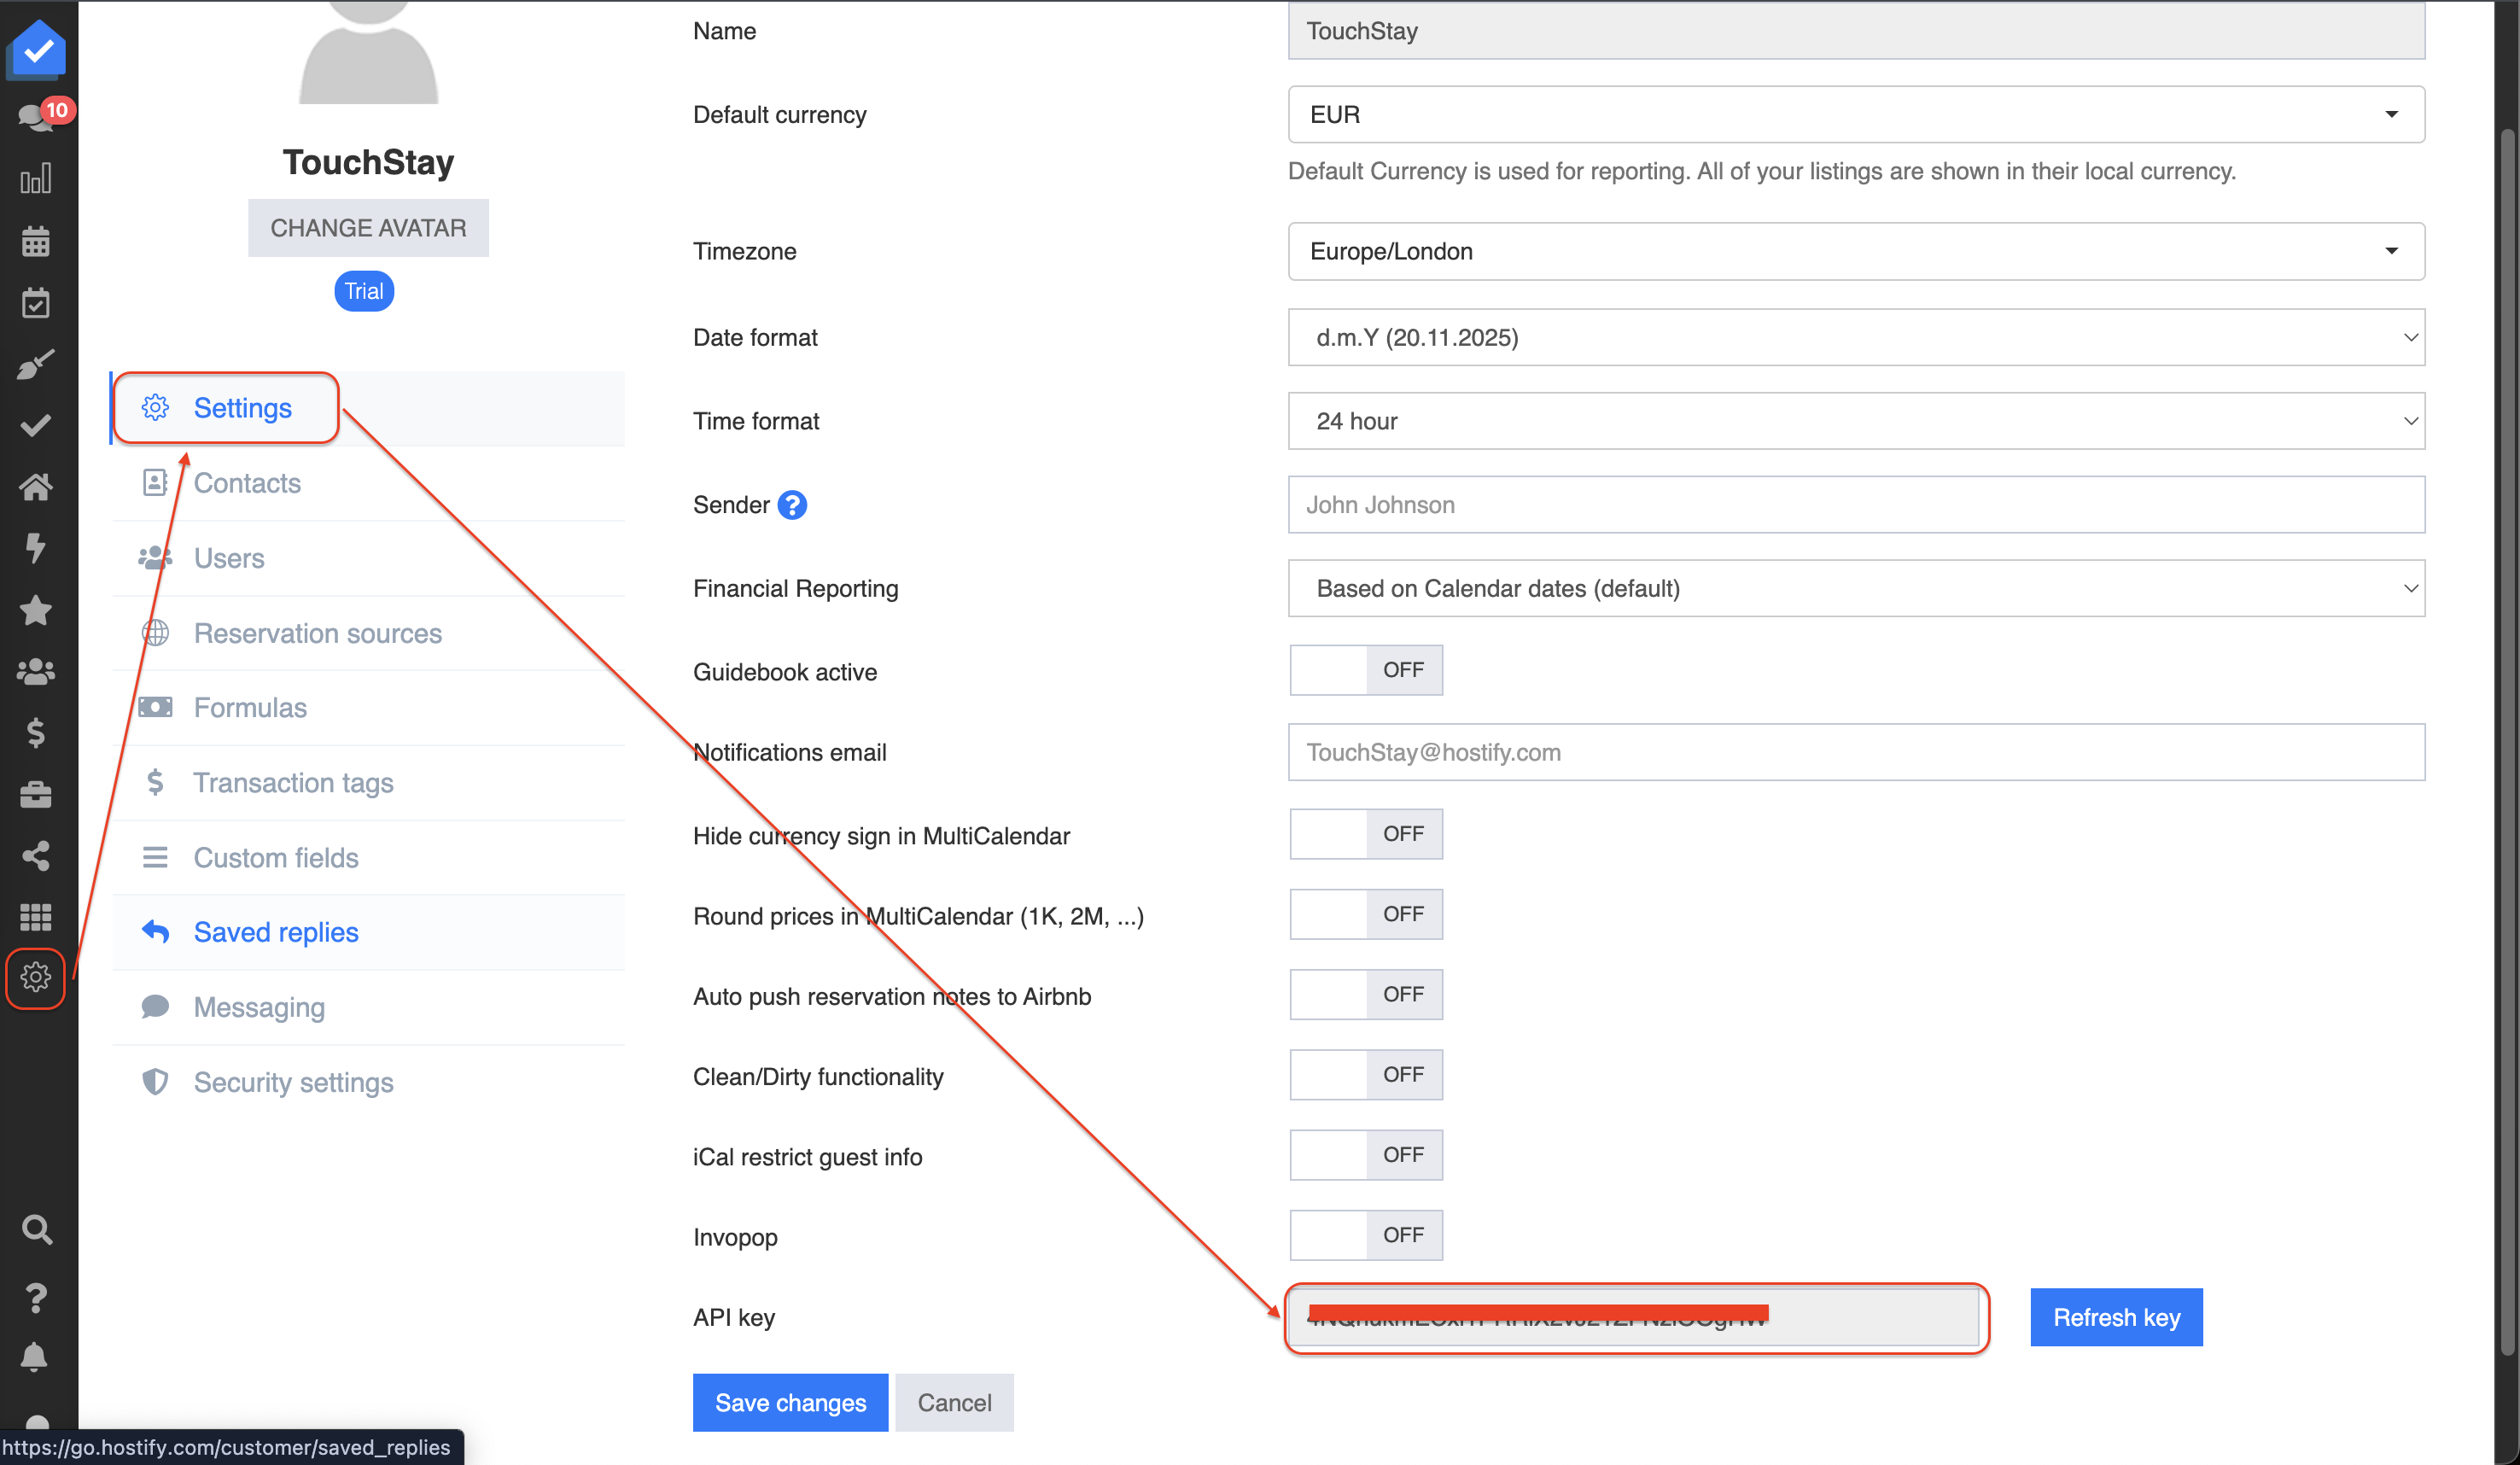The height and width of the screenshot is (1465, 2520).
Task: Click the blue help icon next to Sender
Action: (x=792, y=505)
